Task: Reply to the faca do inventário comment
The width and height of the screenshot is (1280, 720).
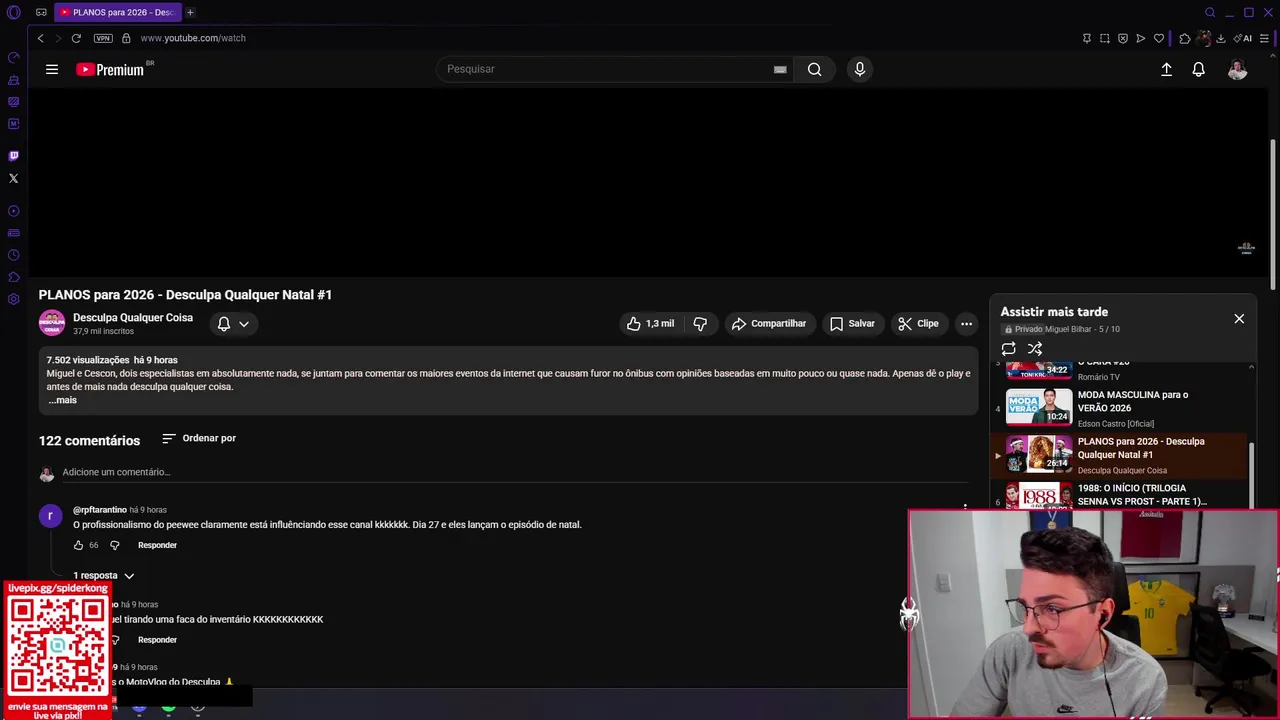Action: click(x=157, y=640)
